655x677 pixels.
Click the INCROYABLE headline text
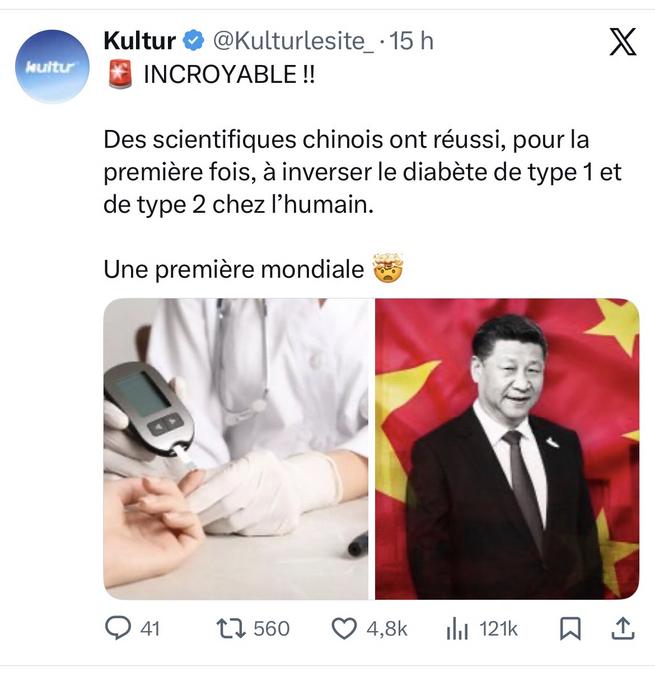click(229, 75)
